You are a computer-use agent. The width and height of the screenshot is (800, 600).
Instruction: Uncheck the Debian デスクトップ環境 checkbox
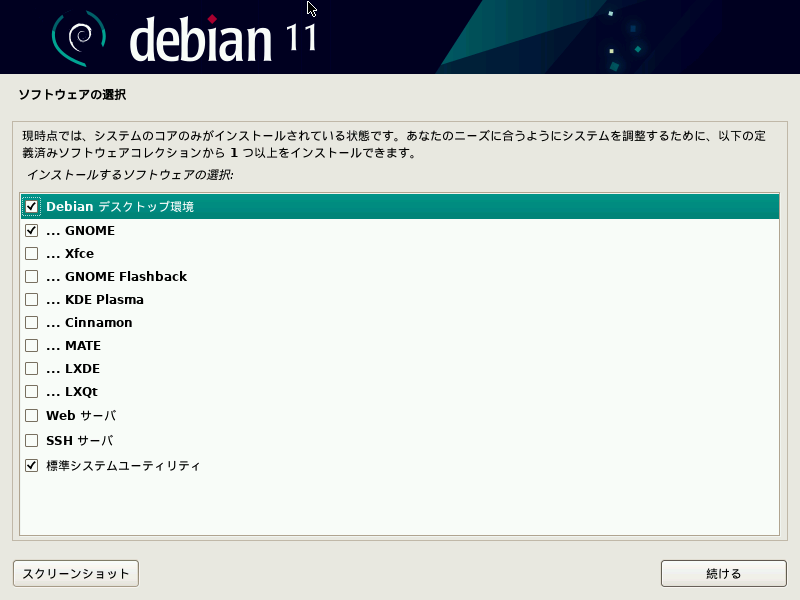coord(32,207)
